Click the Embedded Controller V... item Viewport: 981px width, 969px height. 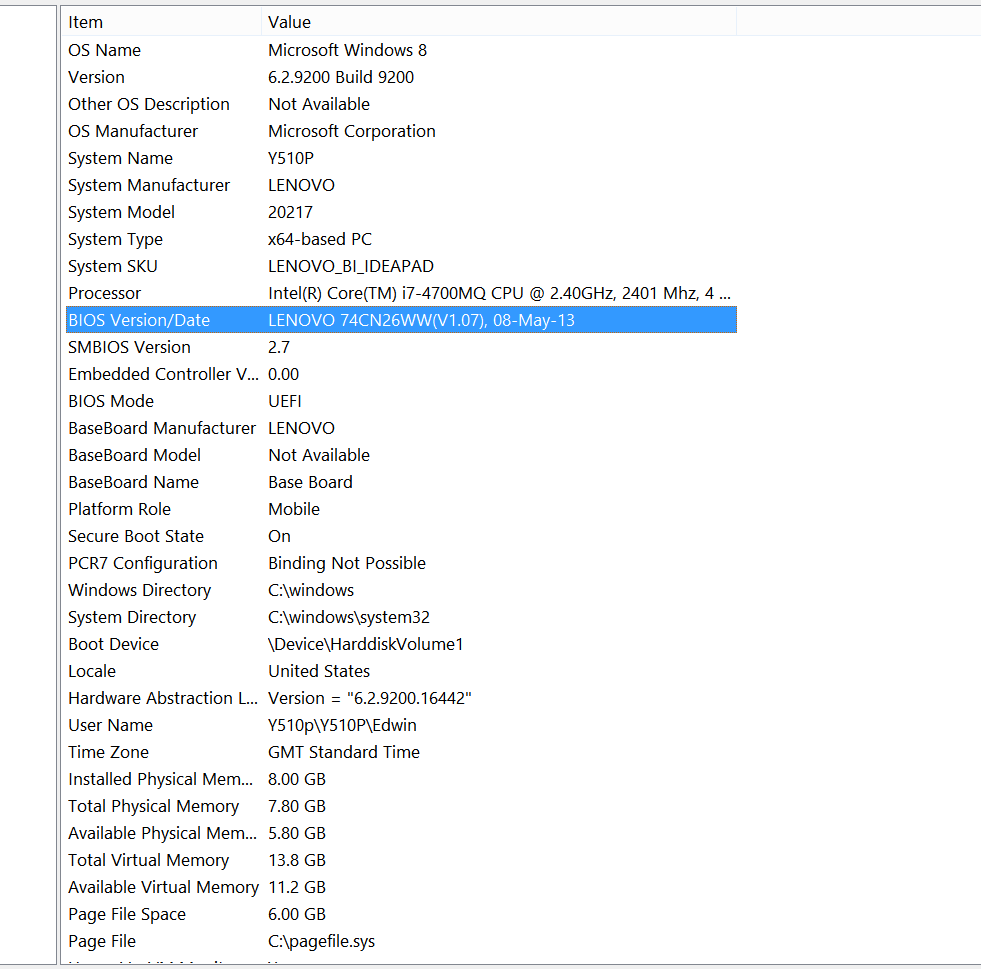163,374
